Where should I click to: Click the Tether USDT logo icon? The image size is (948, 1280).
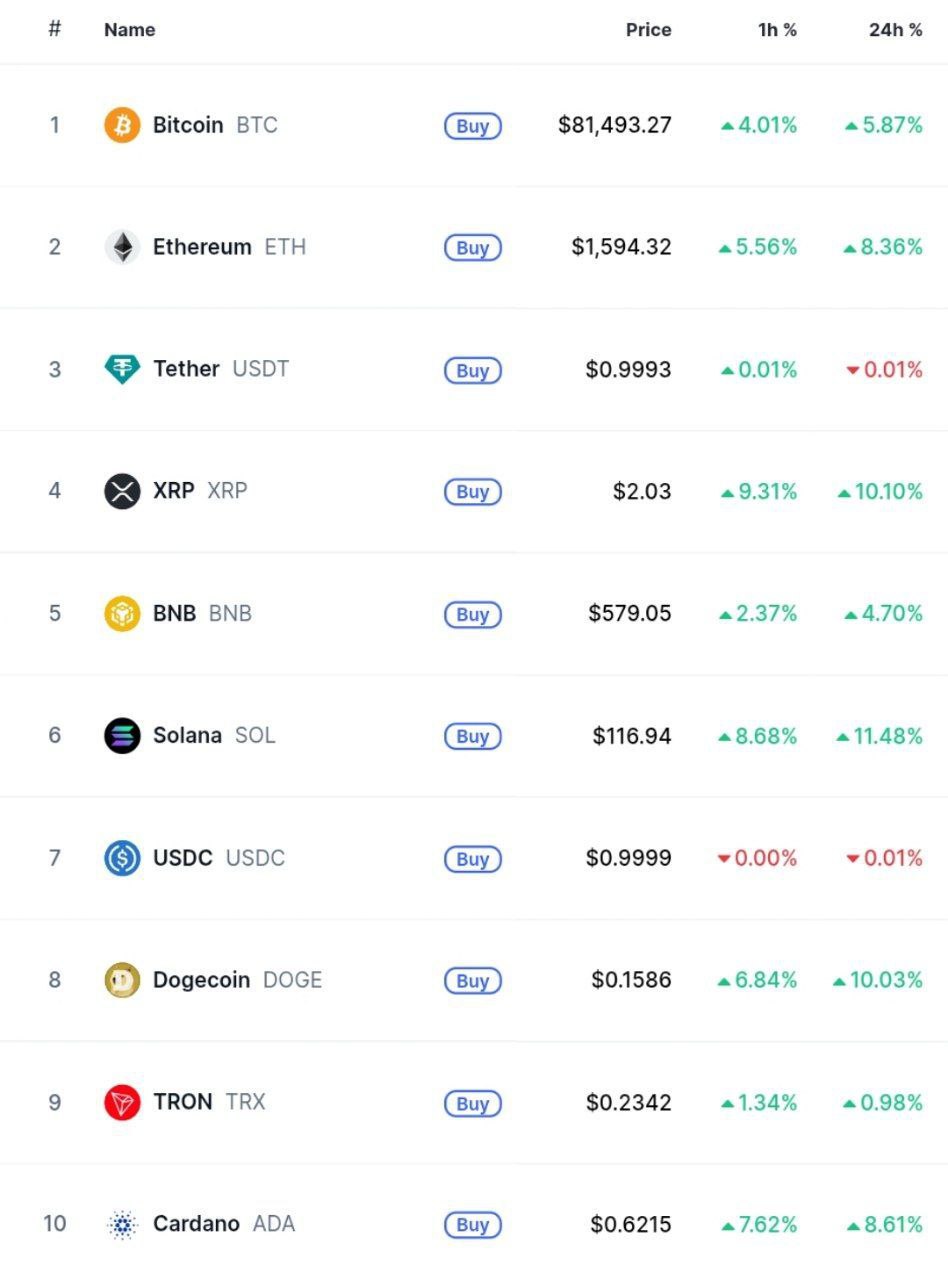coord(122,369)
